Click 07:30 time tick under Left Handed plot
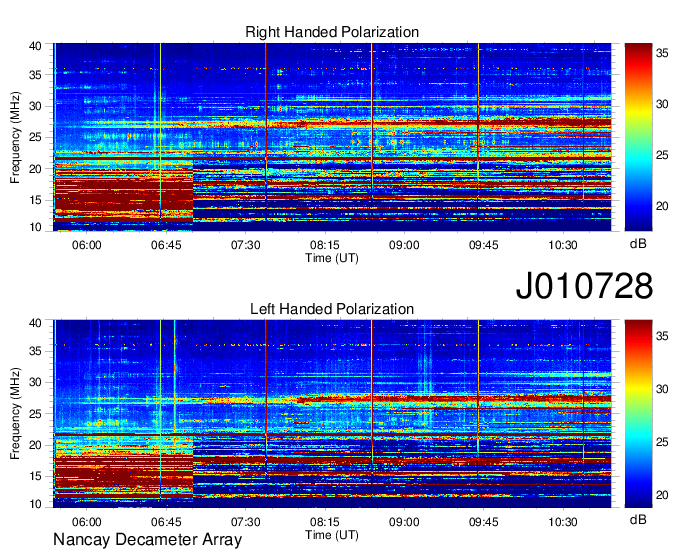680x552 pixels. click(245, 522)
